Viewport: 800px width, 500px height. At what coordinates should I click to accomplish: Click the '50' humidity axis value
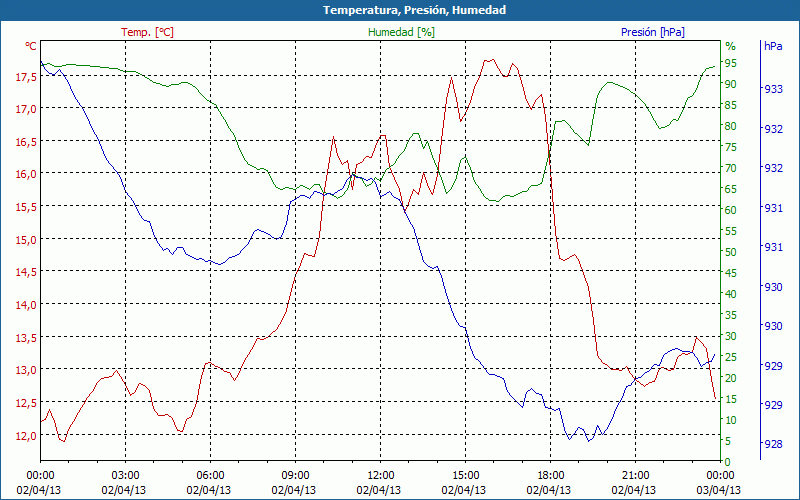(730, 252)
